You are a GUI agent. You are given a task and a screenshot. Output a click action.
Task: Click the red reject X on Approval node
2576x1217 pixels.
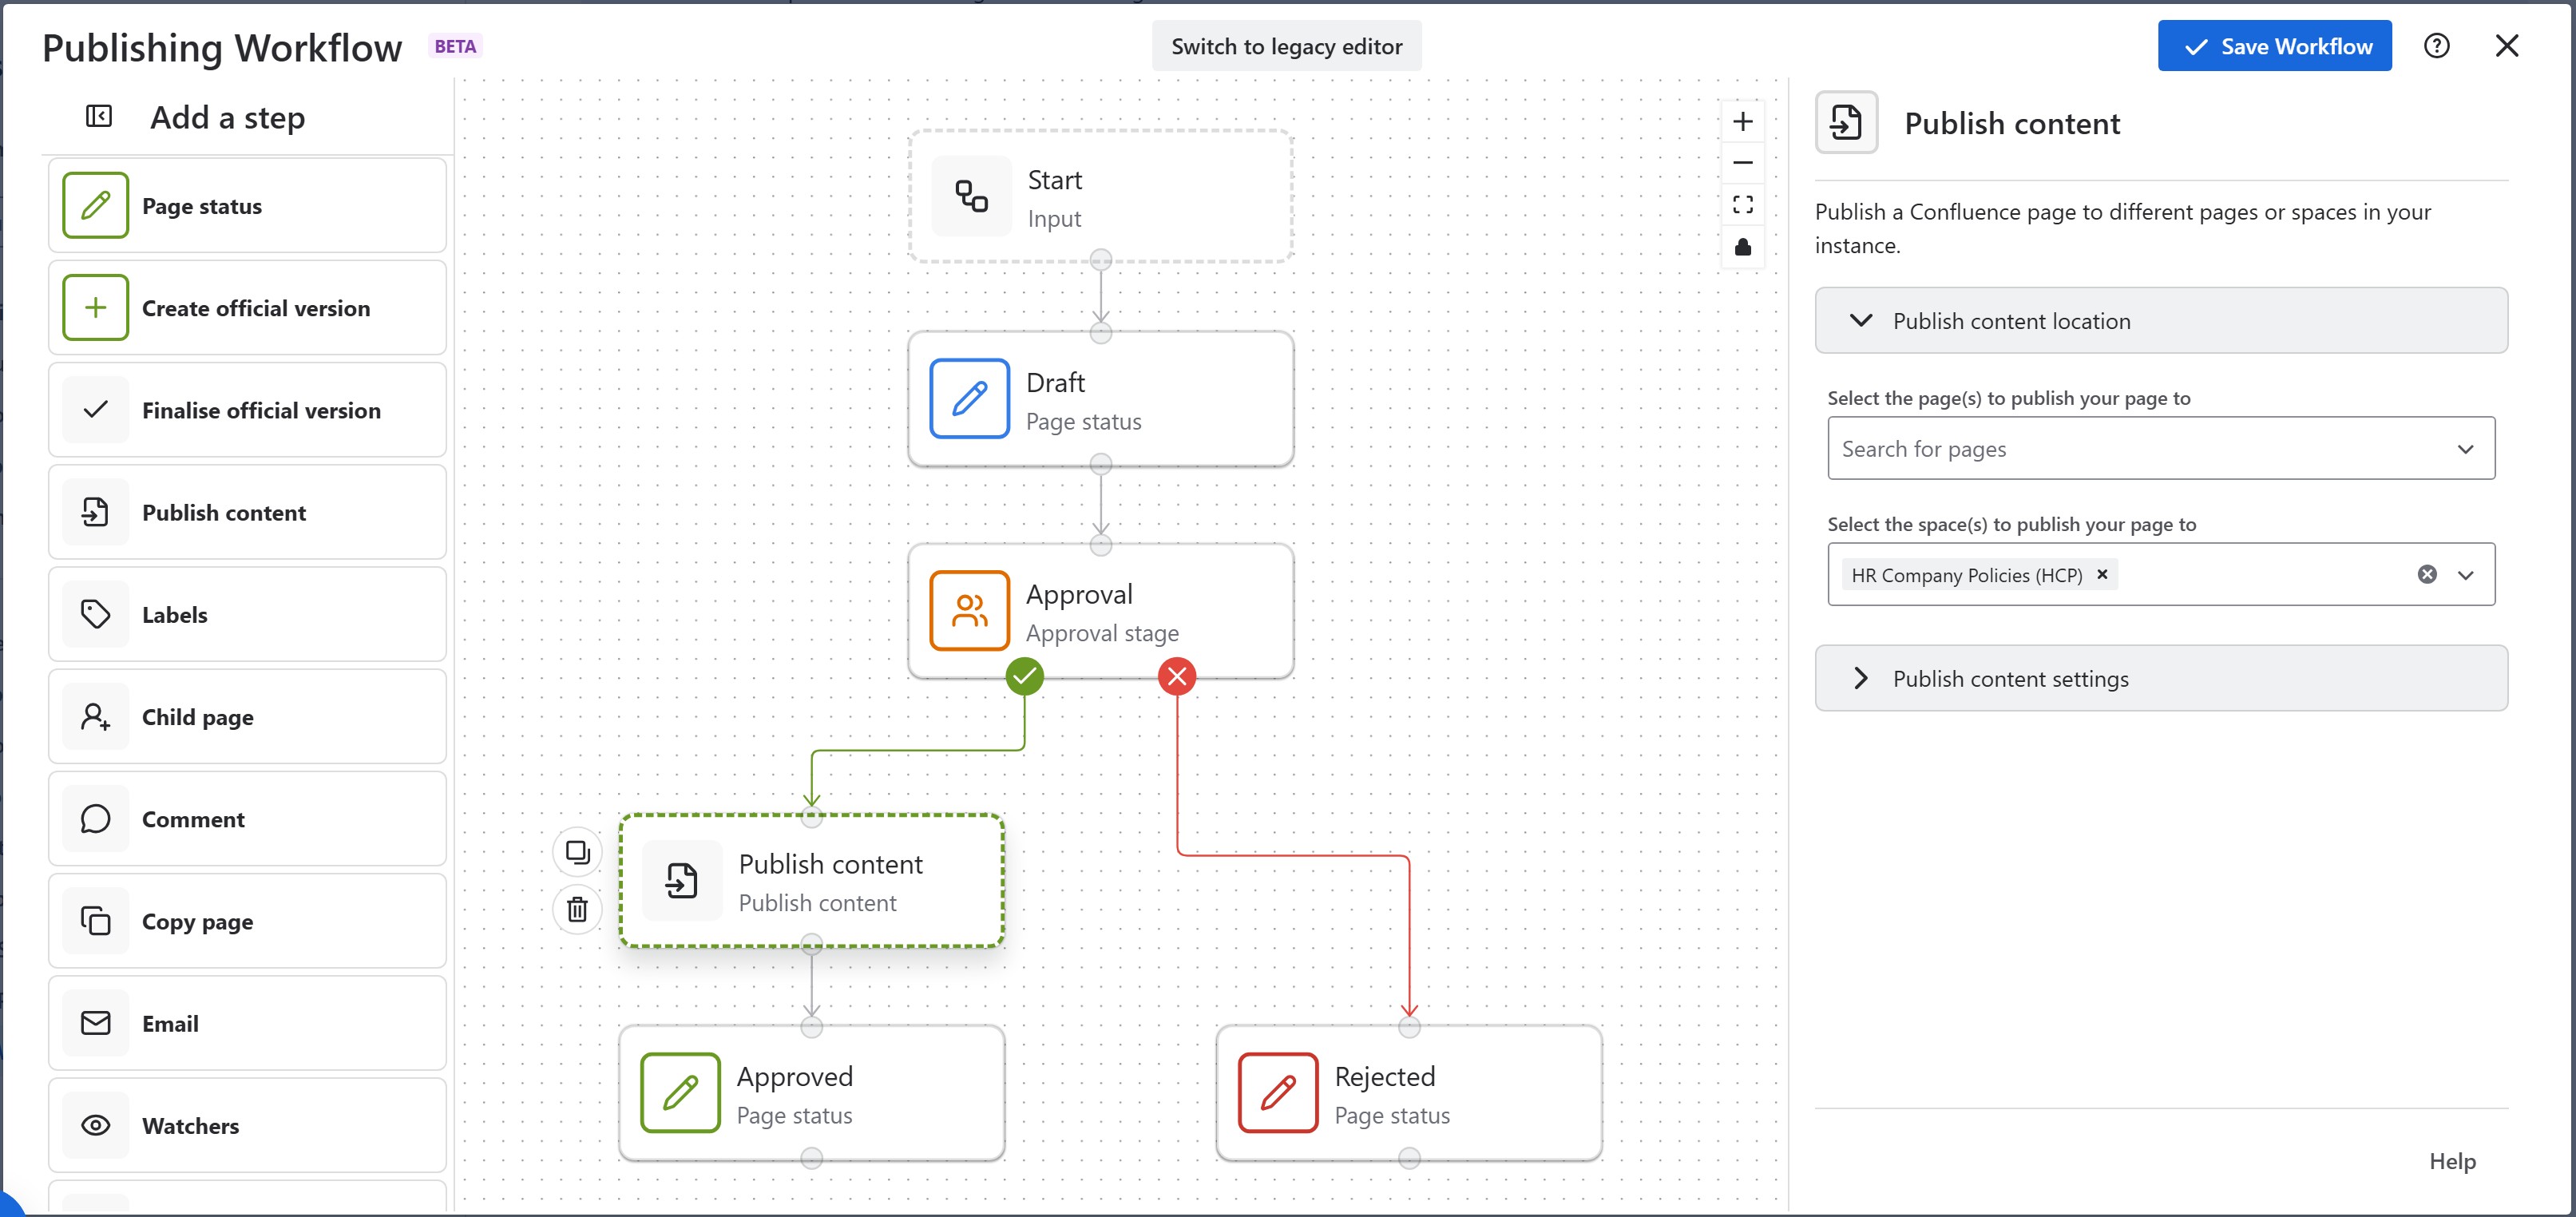coord(1177,677)
